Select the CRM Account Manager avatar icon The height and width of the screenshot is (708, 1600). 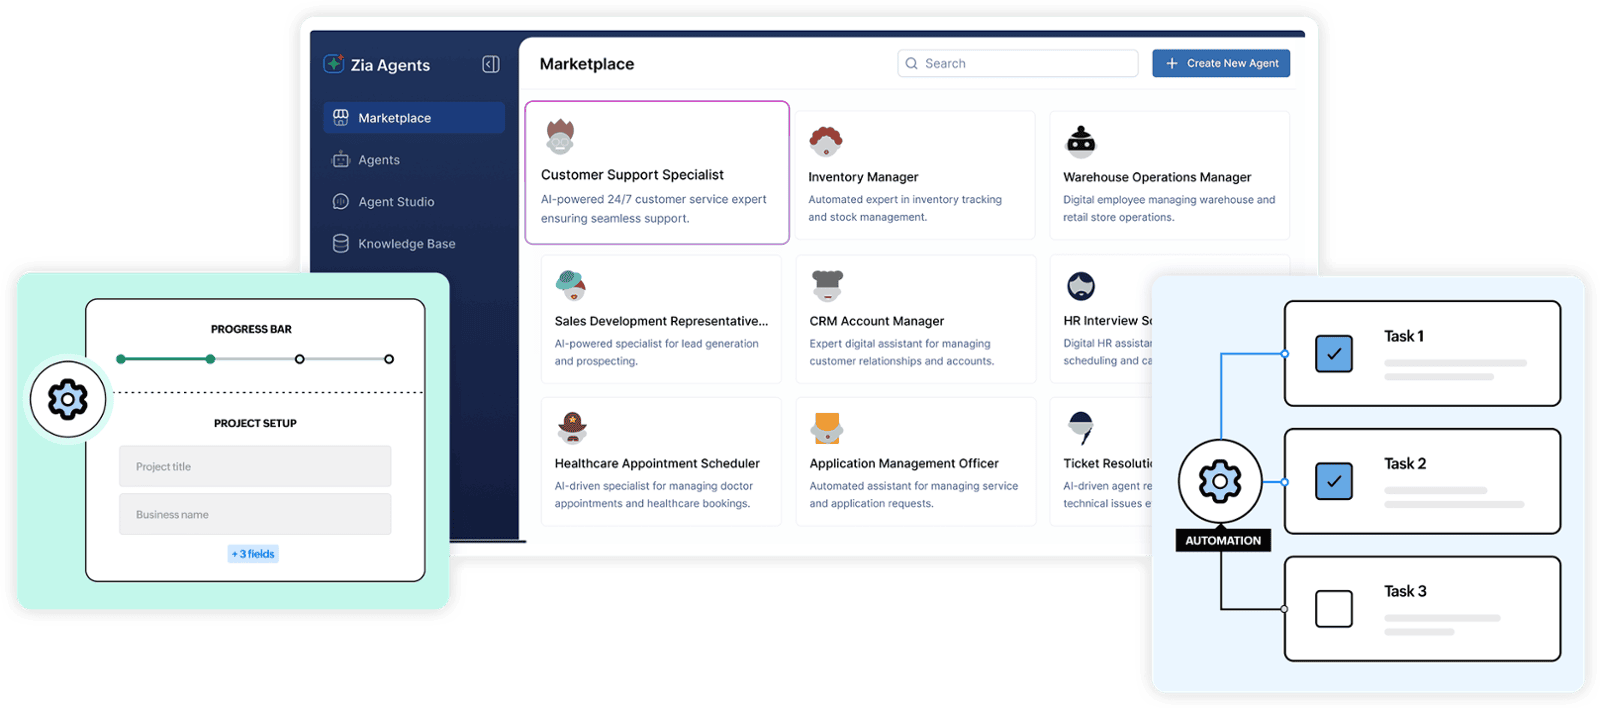point(827,286)
